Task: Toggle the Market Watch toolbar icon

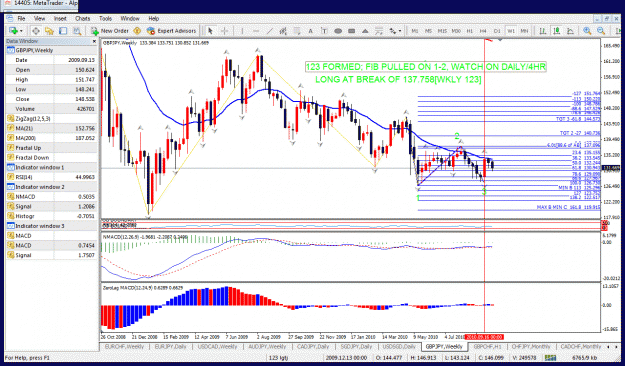Action: tap(36, 31)
